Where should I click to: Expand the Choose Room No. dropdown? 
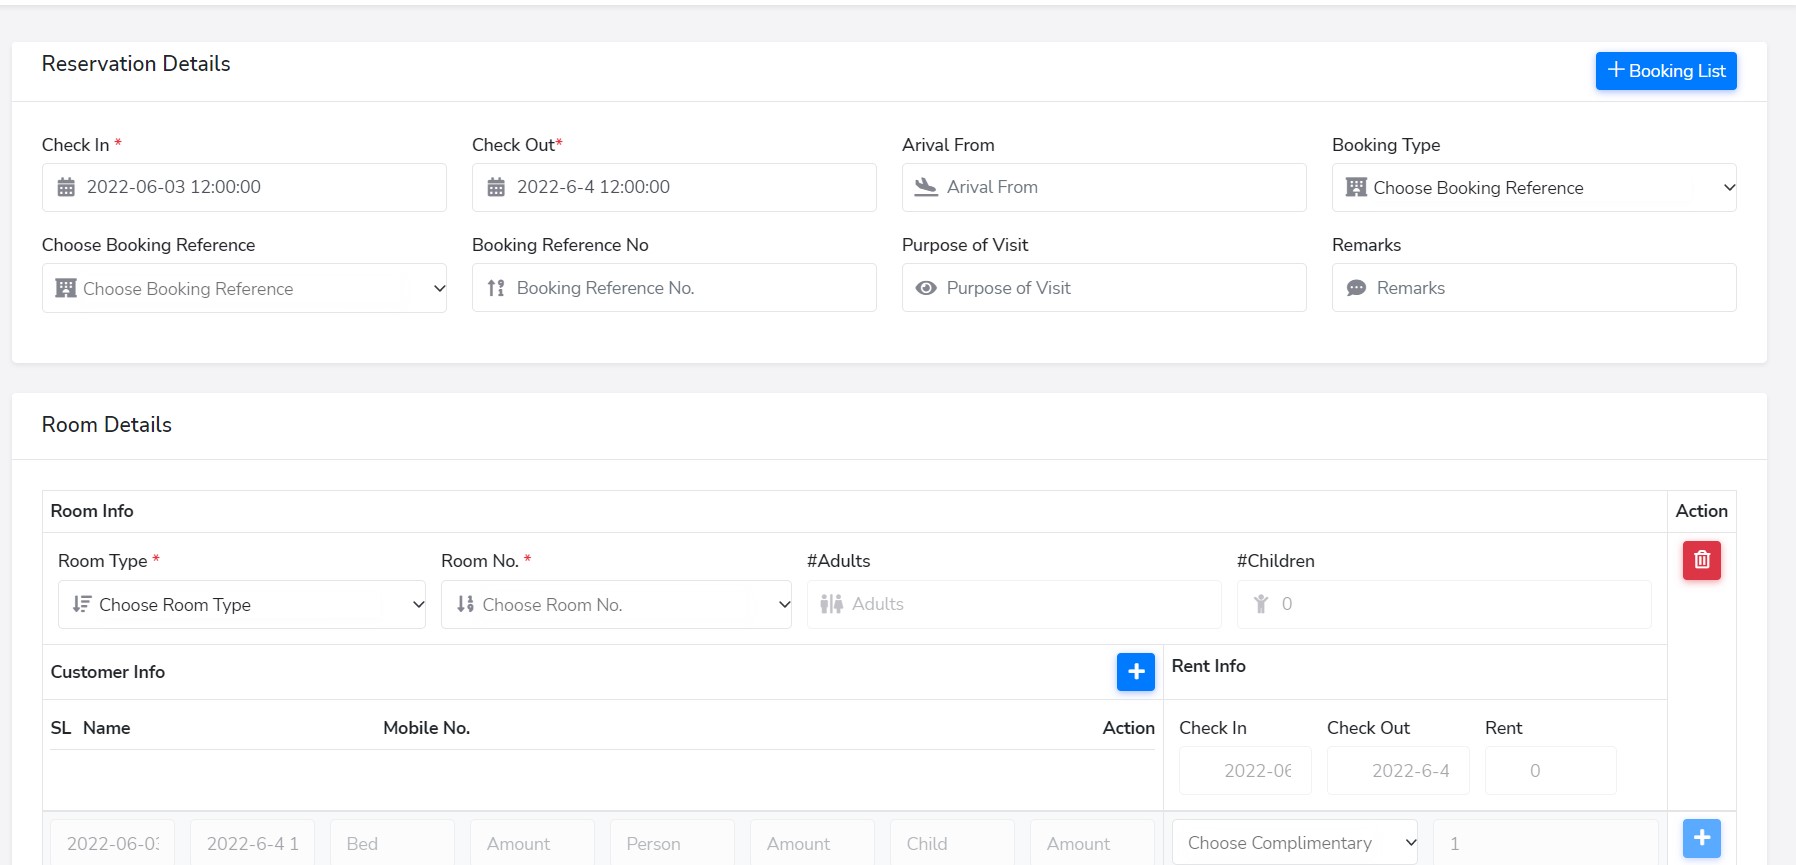coord(616,605)
